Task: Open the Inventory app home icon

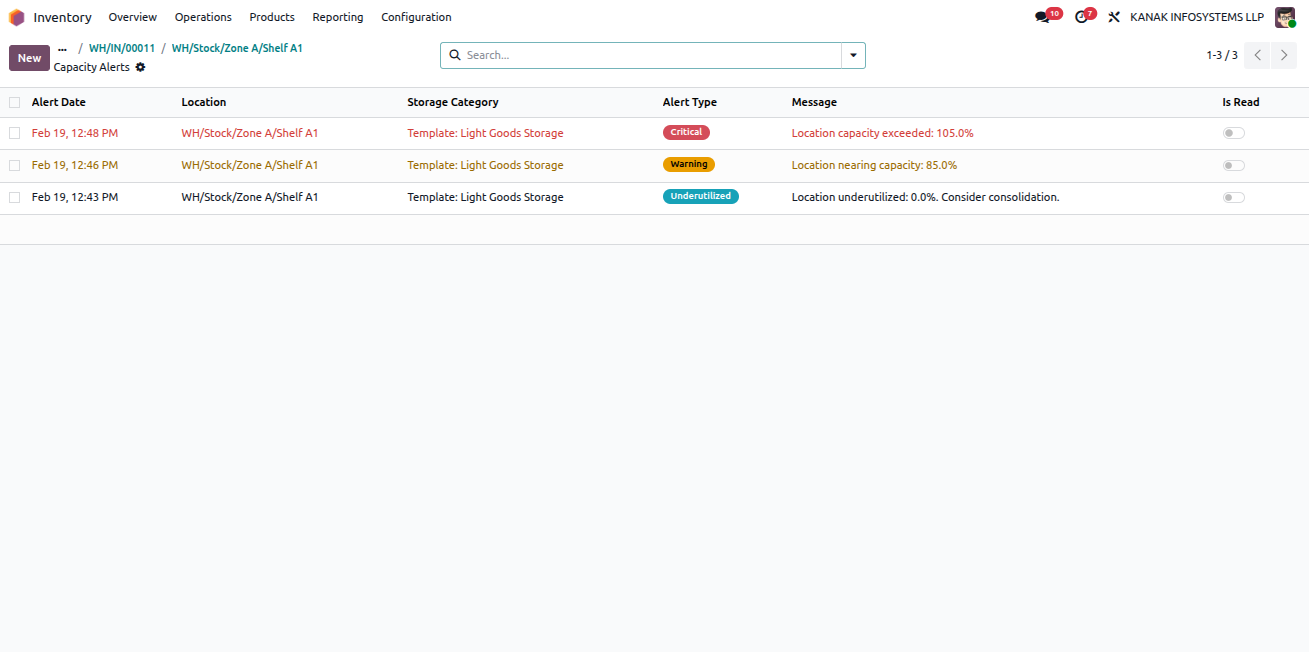Action: click(x=17, y=17)
